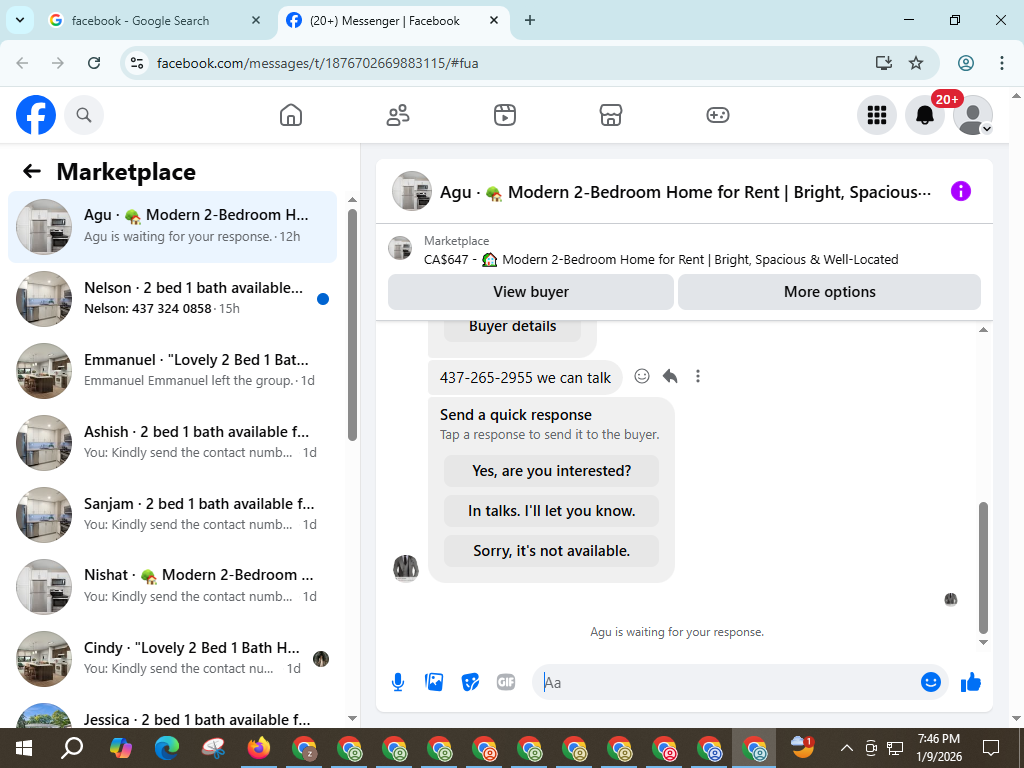The width and height of the screenshot is (1024, 768).
Task: Click the sender avatar beside quick responses
Action: (406, 569)
